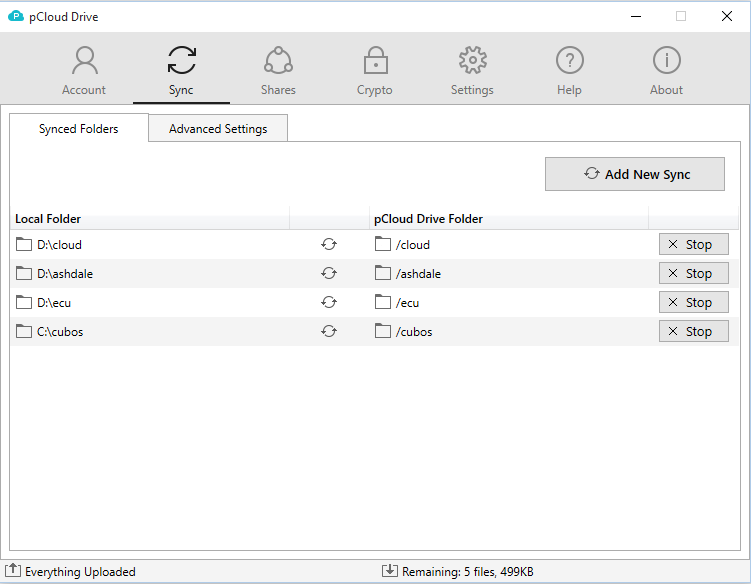751x584 pixels.
Task: Click the folder icon beside C:\cubos
Action: pyautogui.click(x=23, y=331)
